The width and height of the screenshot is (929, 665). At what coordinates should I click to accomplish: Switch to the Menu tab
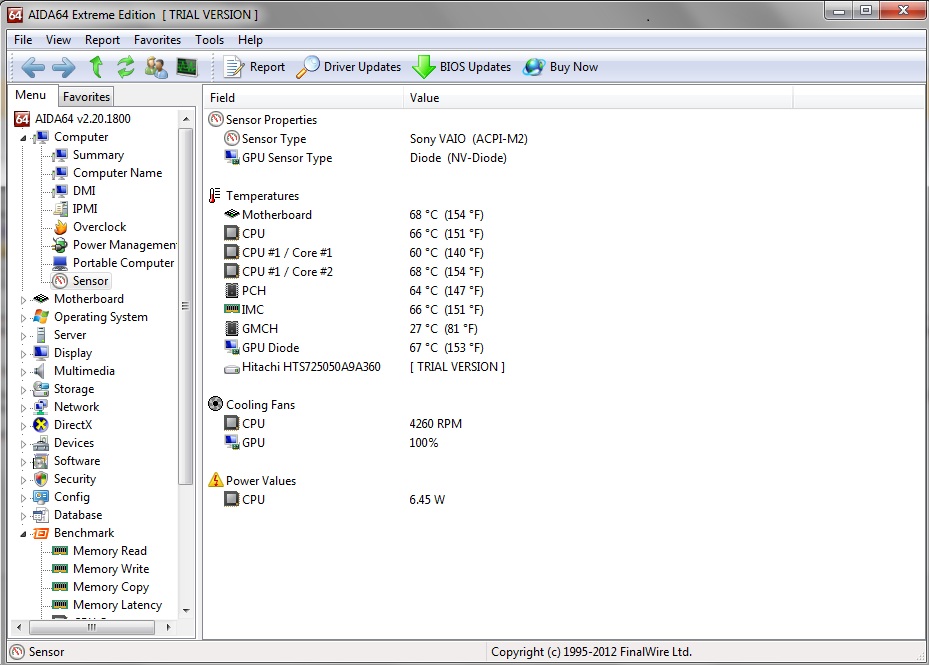[31, 95]
